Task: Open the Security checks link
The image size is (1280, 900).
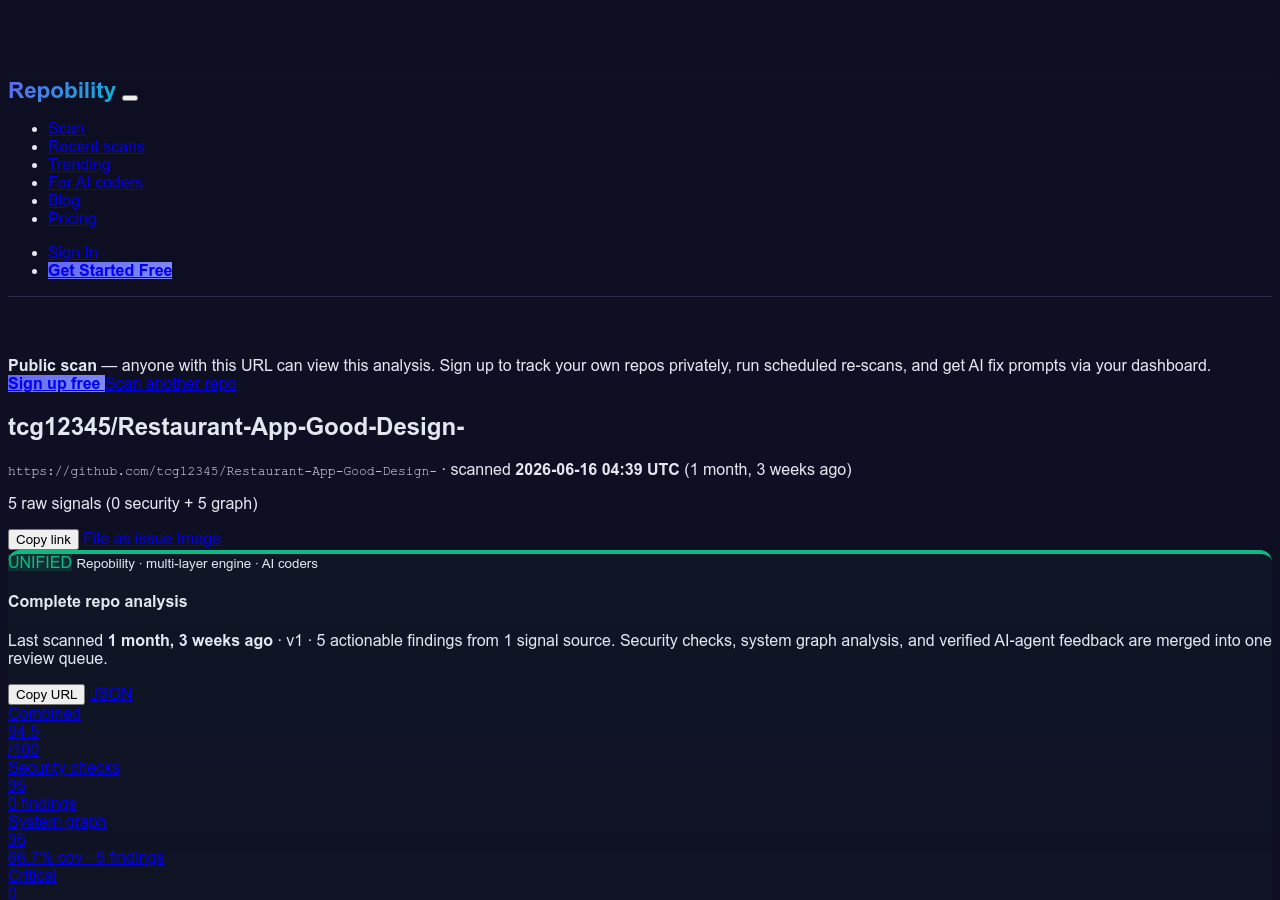Action: tap(64, 767)
